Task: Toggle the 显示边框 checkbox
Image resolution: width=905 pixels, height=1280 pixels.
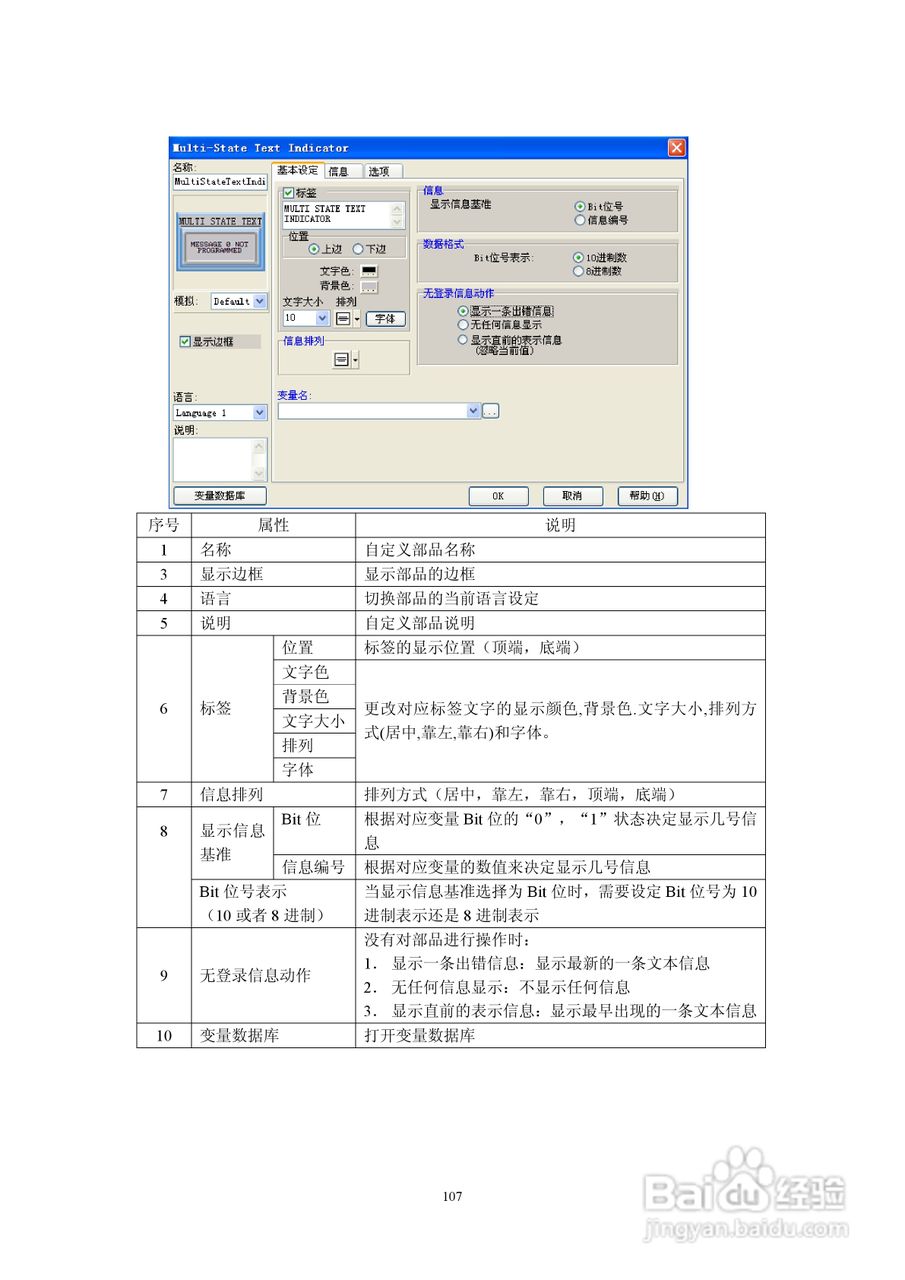Action: tap(184, 340)
